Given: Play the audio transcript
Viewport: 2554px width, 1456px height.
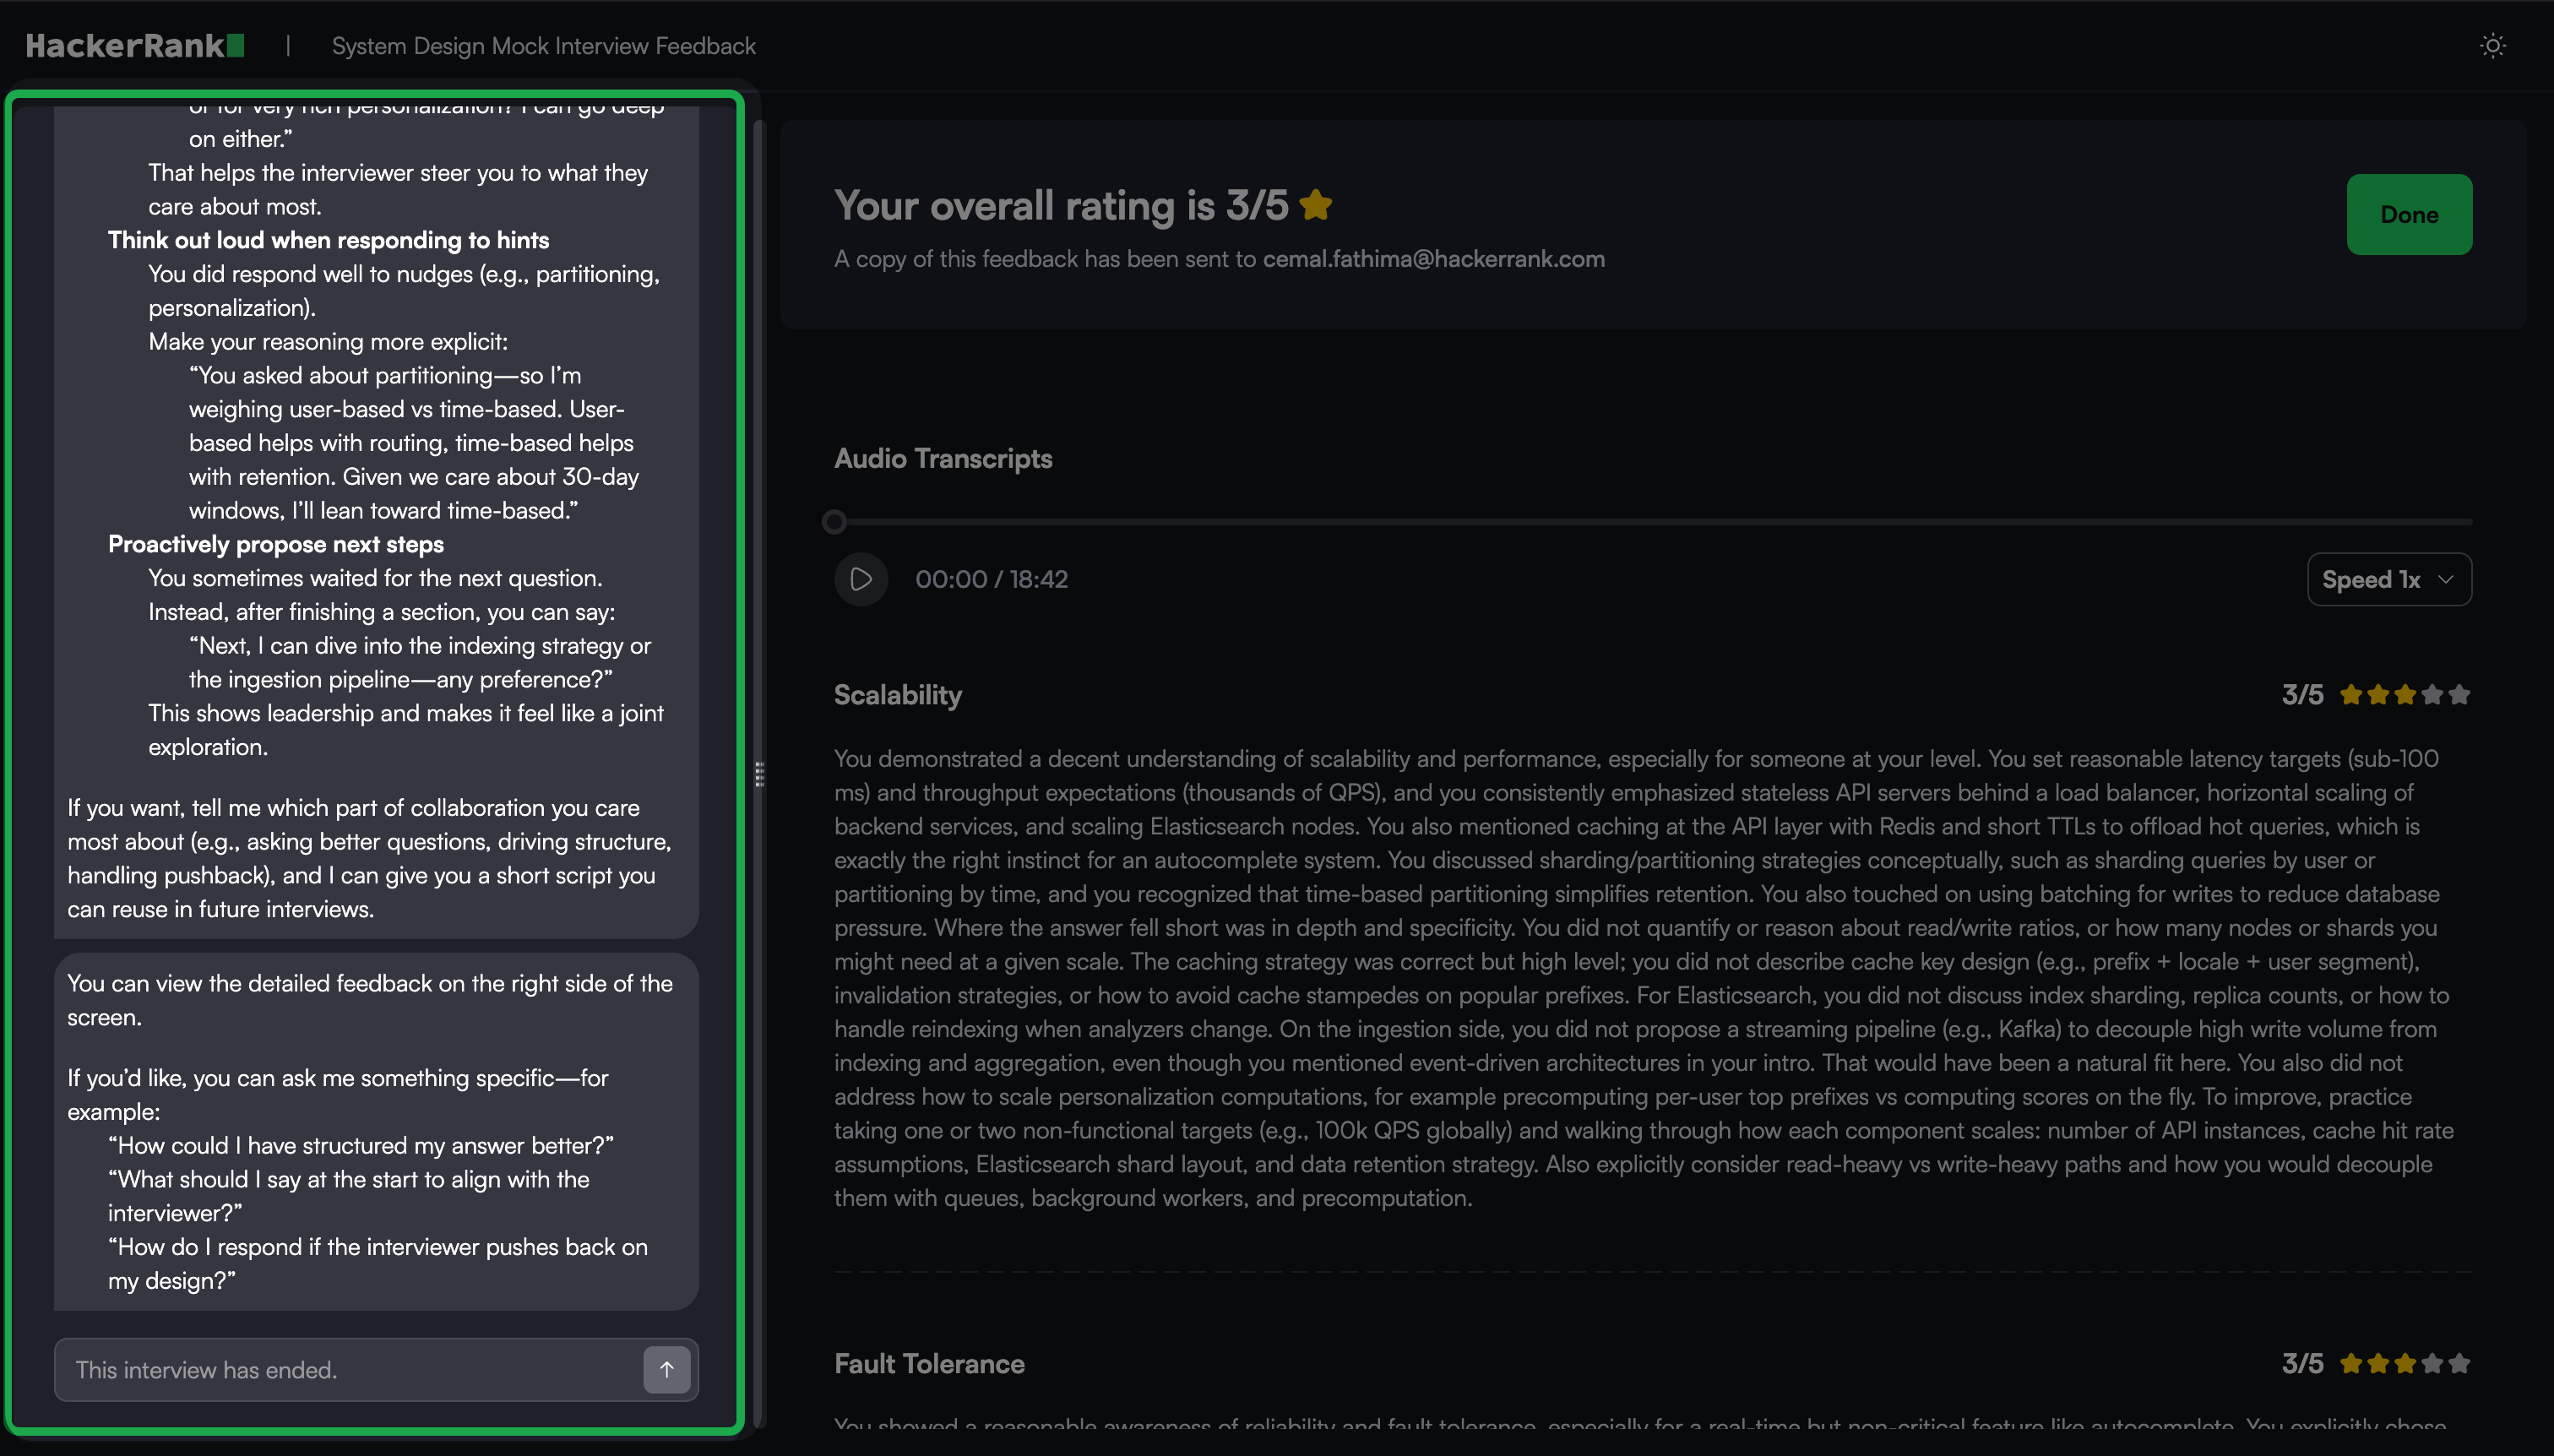Looking at the screenshot, I should point(861,579).
